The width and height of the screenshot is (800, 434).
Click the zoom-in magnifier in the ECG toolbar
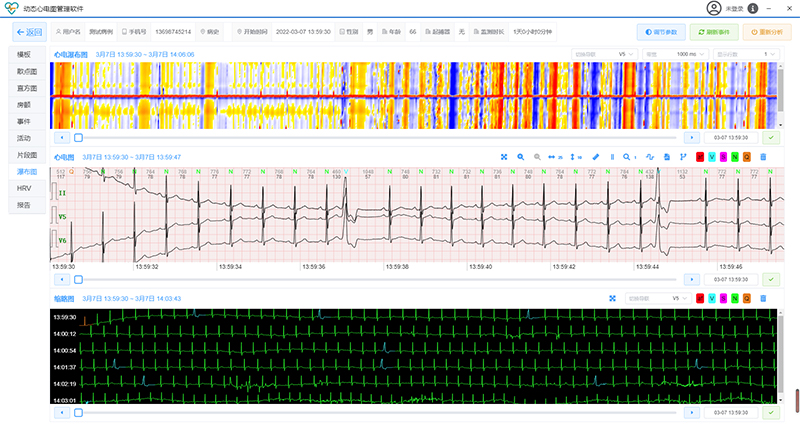point(521,157)
